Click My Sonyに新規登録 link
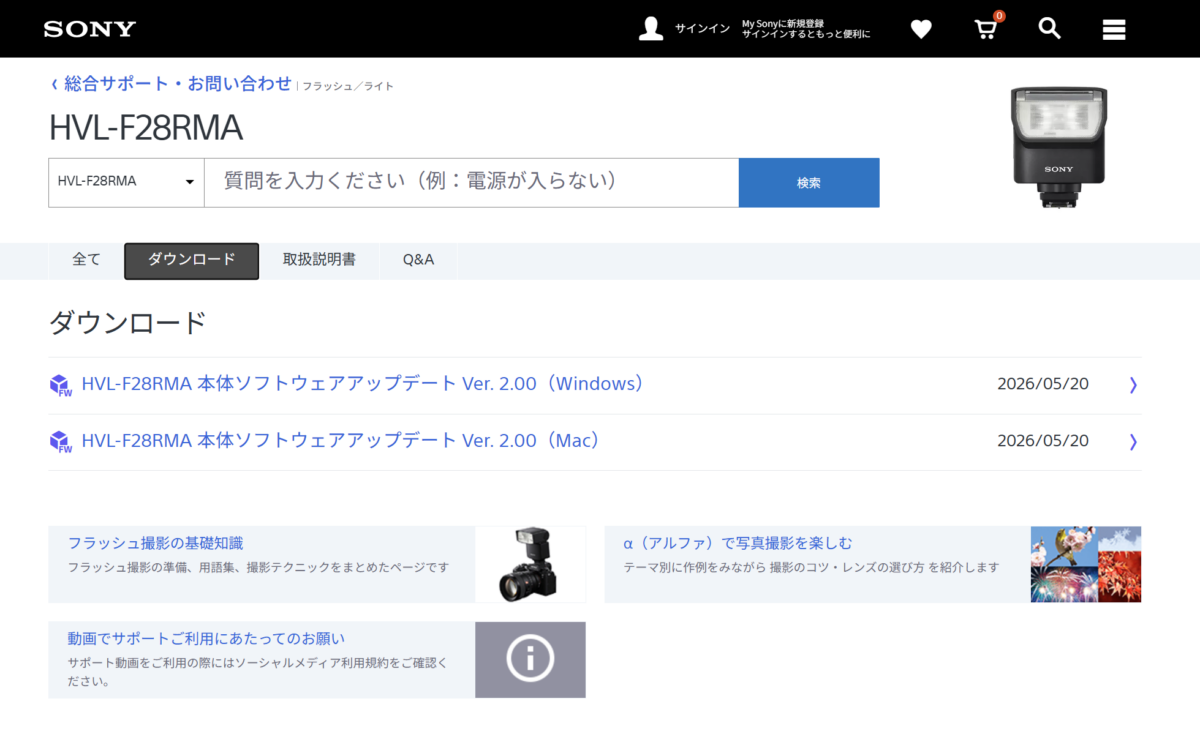The image size is (1200, 734). click(783, 22)
